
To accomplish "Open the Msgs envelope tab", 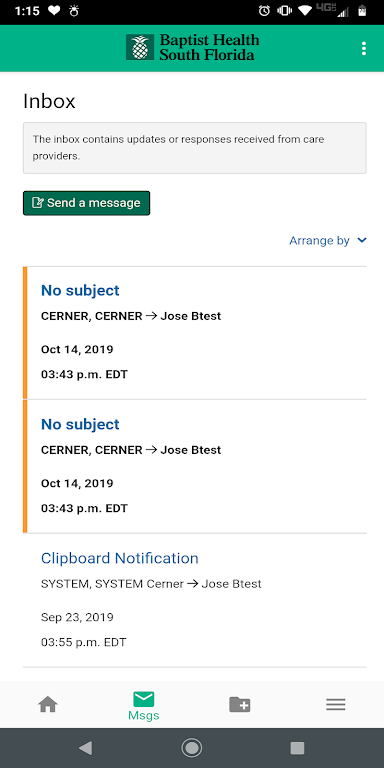I will (x=144, y=706).
